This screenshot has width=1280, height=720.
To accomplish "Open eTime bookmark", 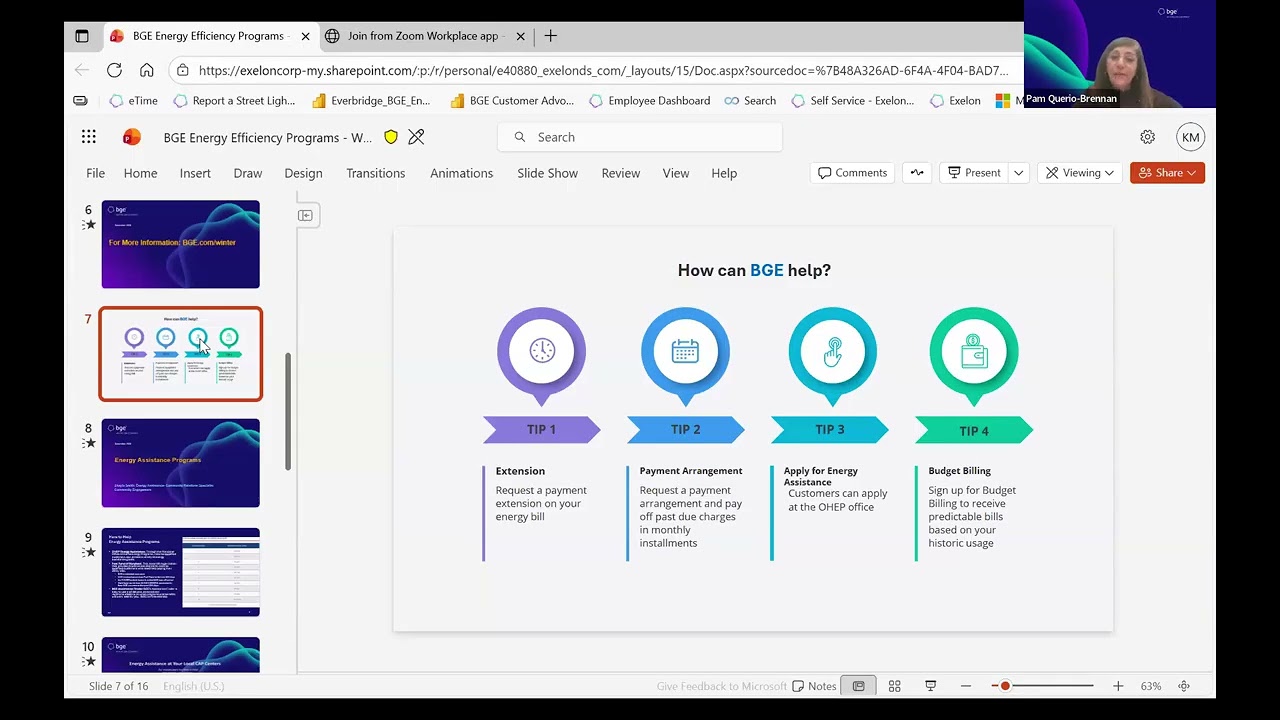I will (133, 100).
